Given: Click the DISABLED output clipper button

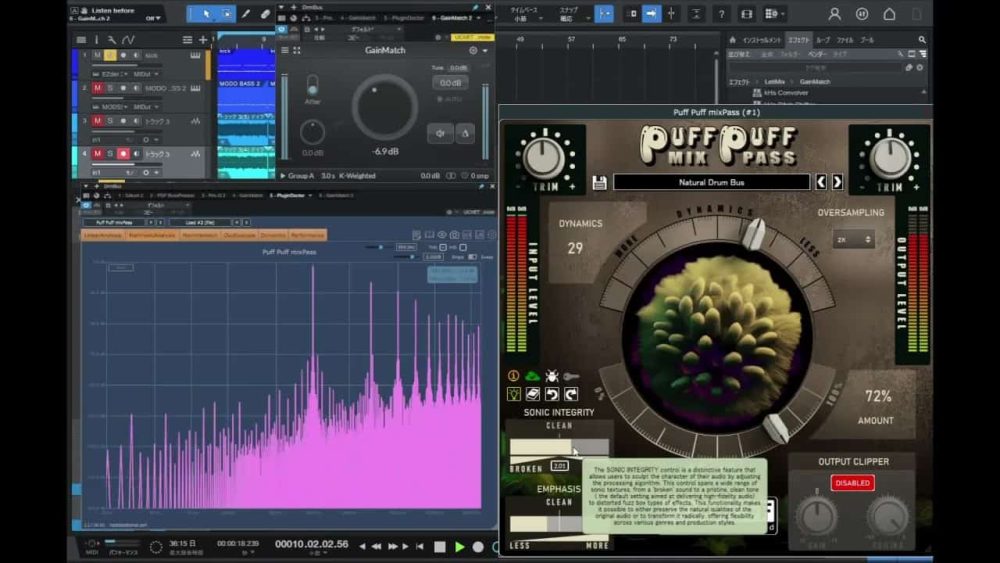Looking at the screenshot, I should pos(853,483).
